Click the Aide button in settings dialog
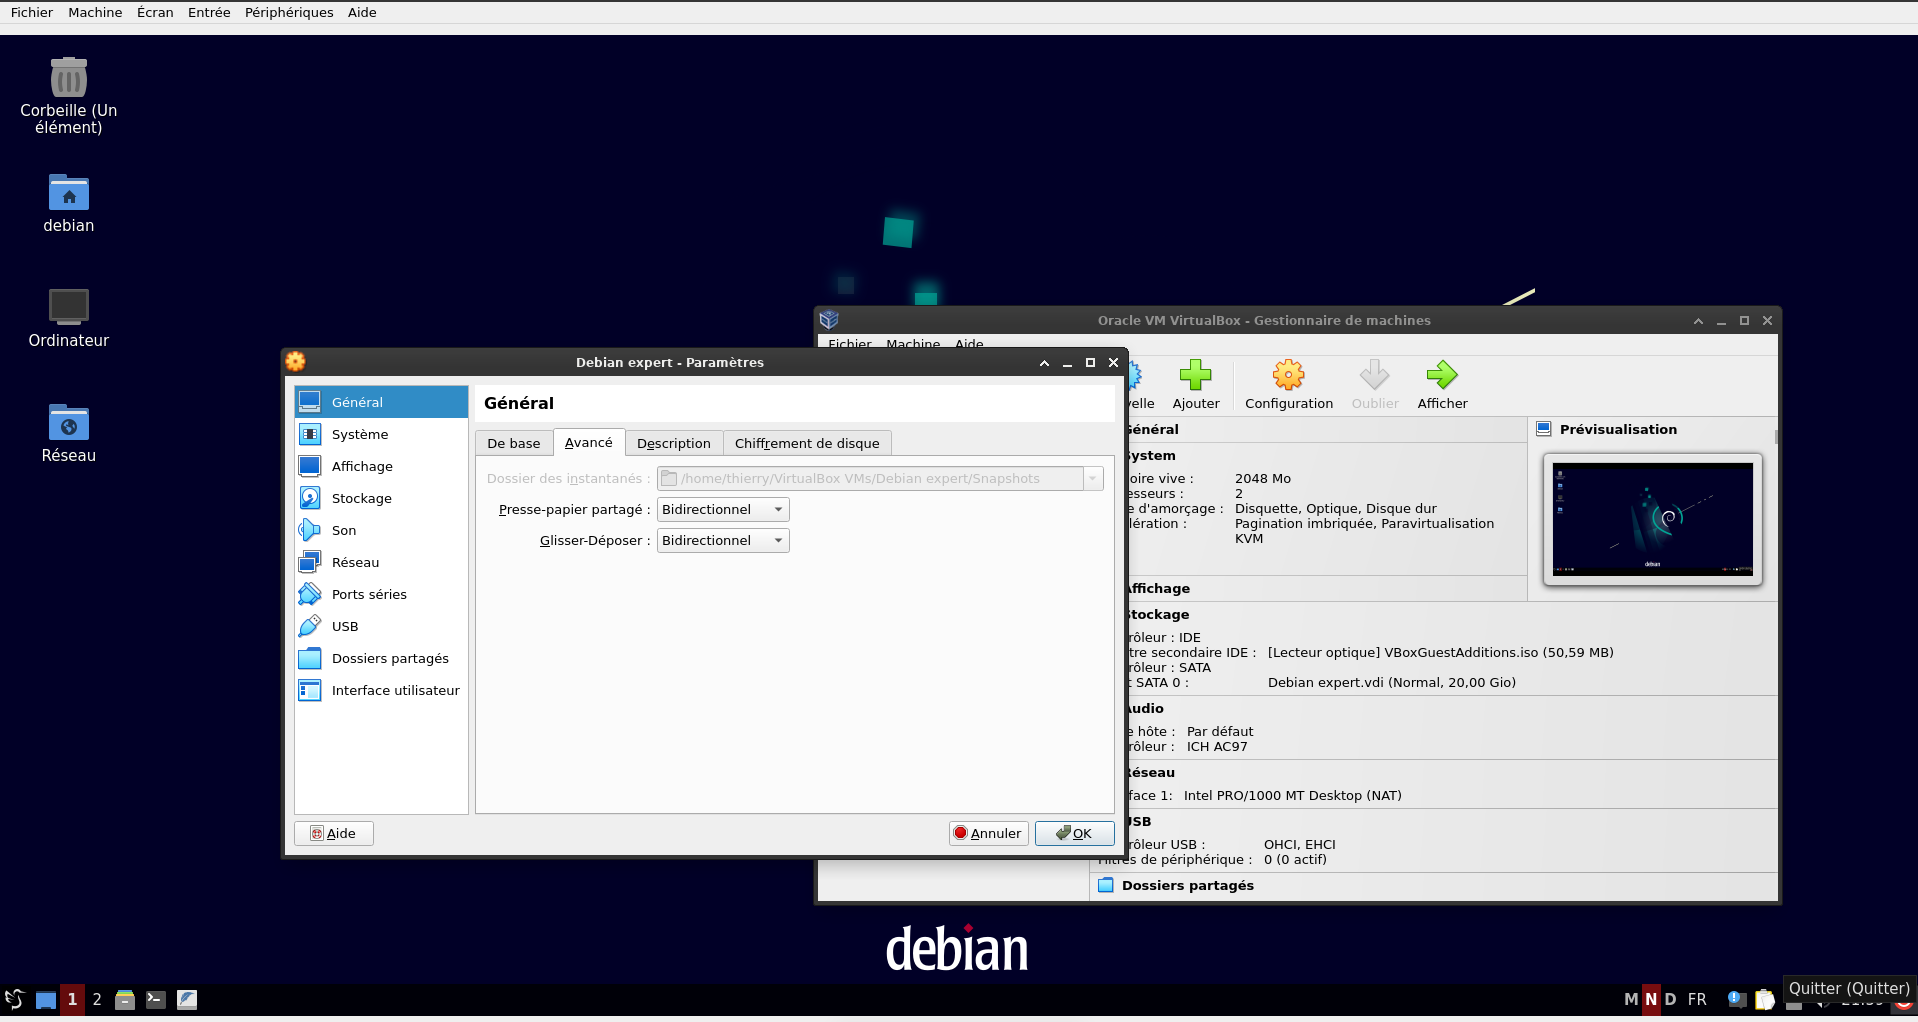Screen dimensions: 1918x1022 [334, 833]
